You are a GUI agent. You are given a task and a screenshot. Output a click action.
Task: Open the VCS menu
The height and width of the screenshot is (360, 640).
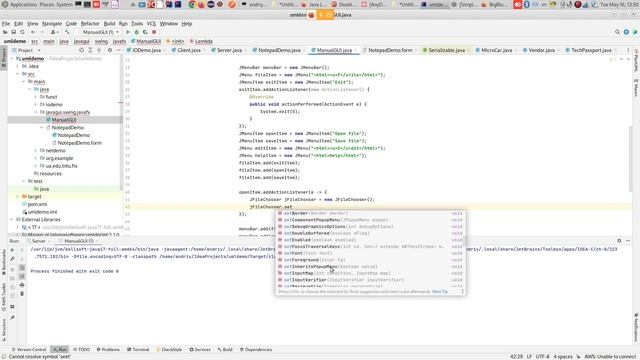click(x=151, y=24)
